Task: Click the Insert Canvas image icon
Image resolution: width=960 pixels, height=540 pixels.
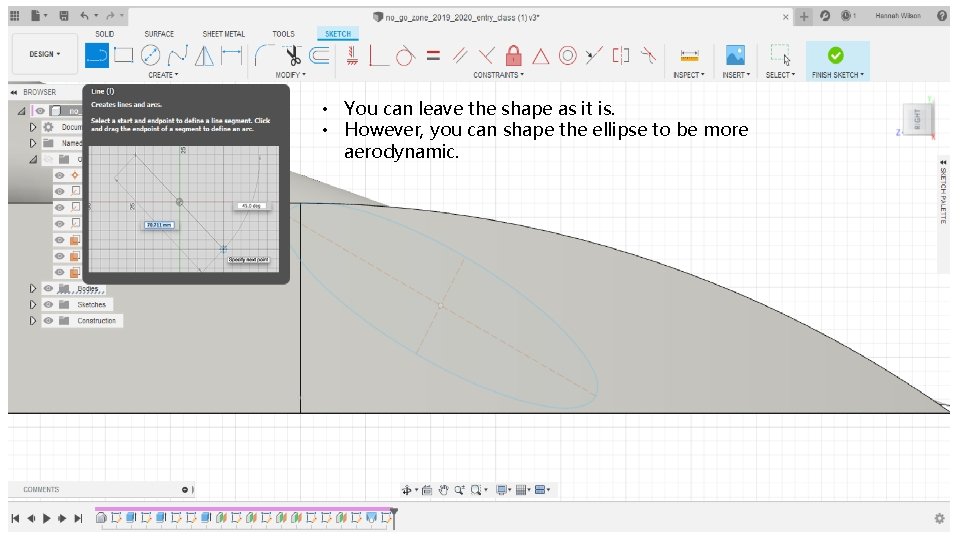Action: [735, 56]
